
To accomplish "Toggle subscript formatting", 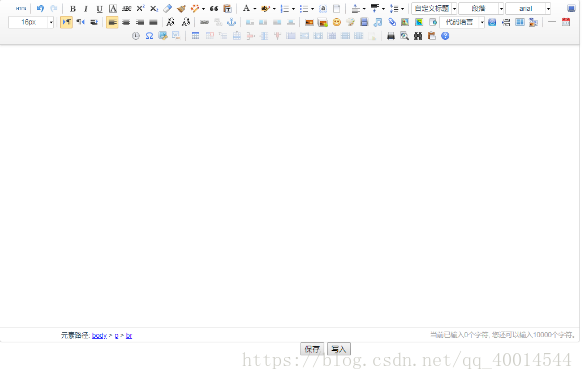I will click(x=154, y=9).
